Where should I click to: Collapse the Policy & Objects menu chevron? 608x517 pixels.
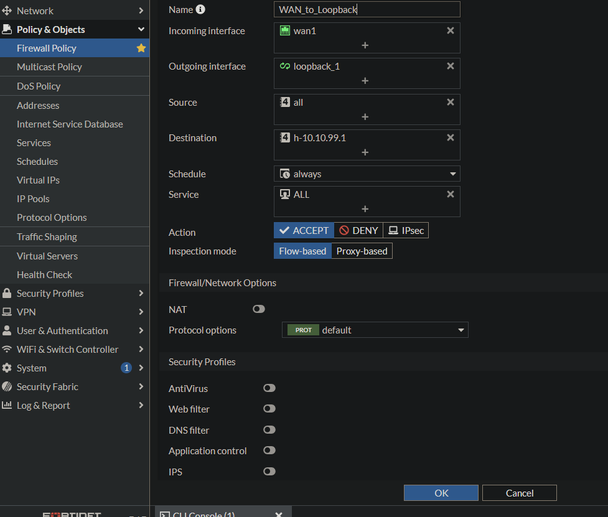click(x=141, y=29)
